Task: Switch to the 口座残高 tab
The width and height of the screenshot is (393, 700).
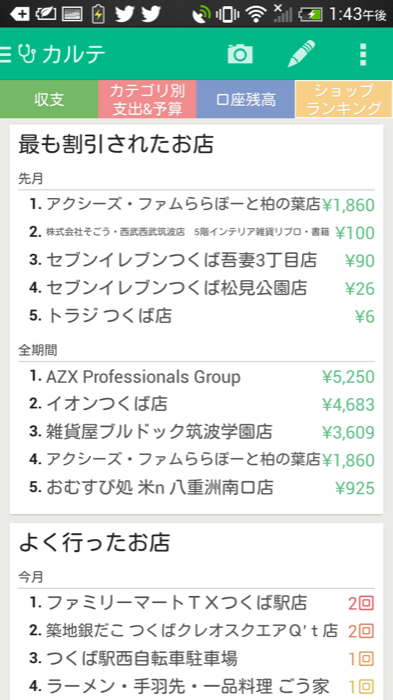Action: [246, 99]
